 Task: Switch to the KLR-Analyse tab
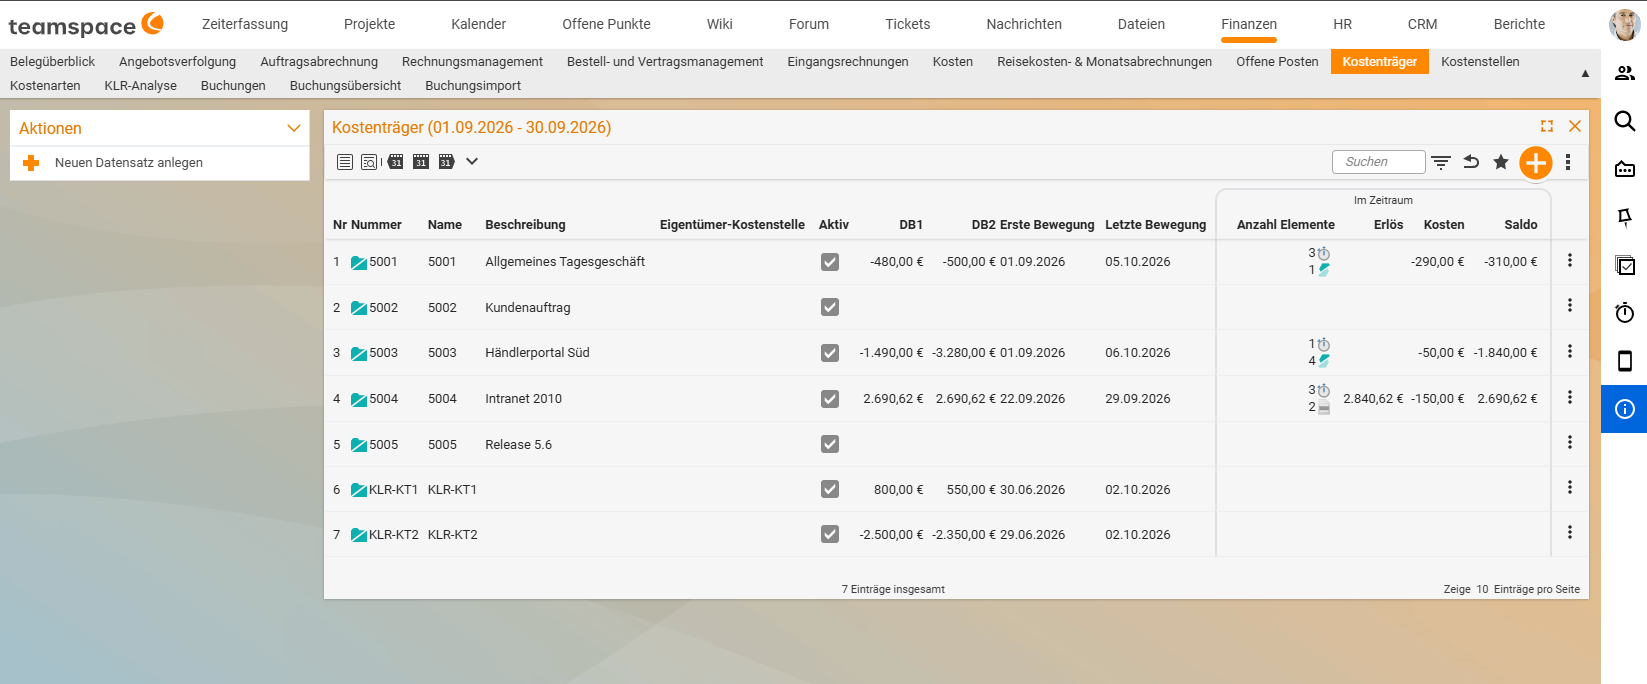[141, 86]
